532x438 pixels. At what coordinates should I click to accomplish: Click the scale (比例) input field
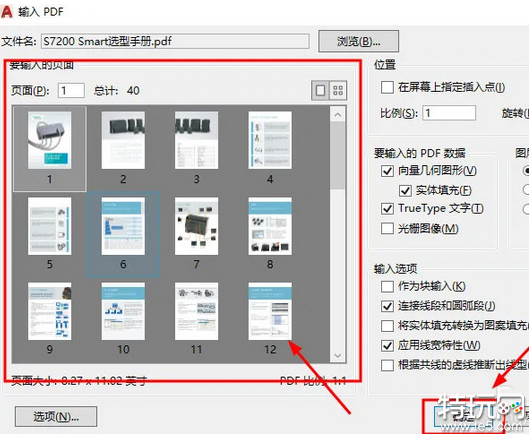click(449, 113)
